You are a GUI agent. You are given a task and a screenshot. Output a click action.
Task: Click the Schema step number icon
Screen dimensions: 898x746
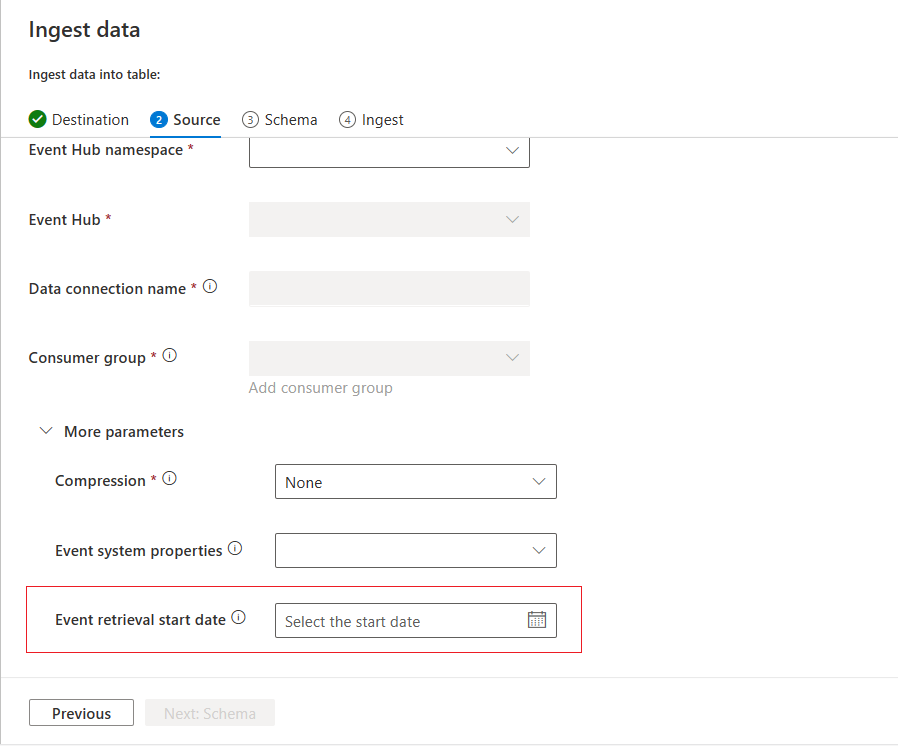[250, 119]
